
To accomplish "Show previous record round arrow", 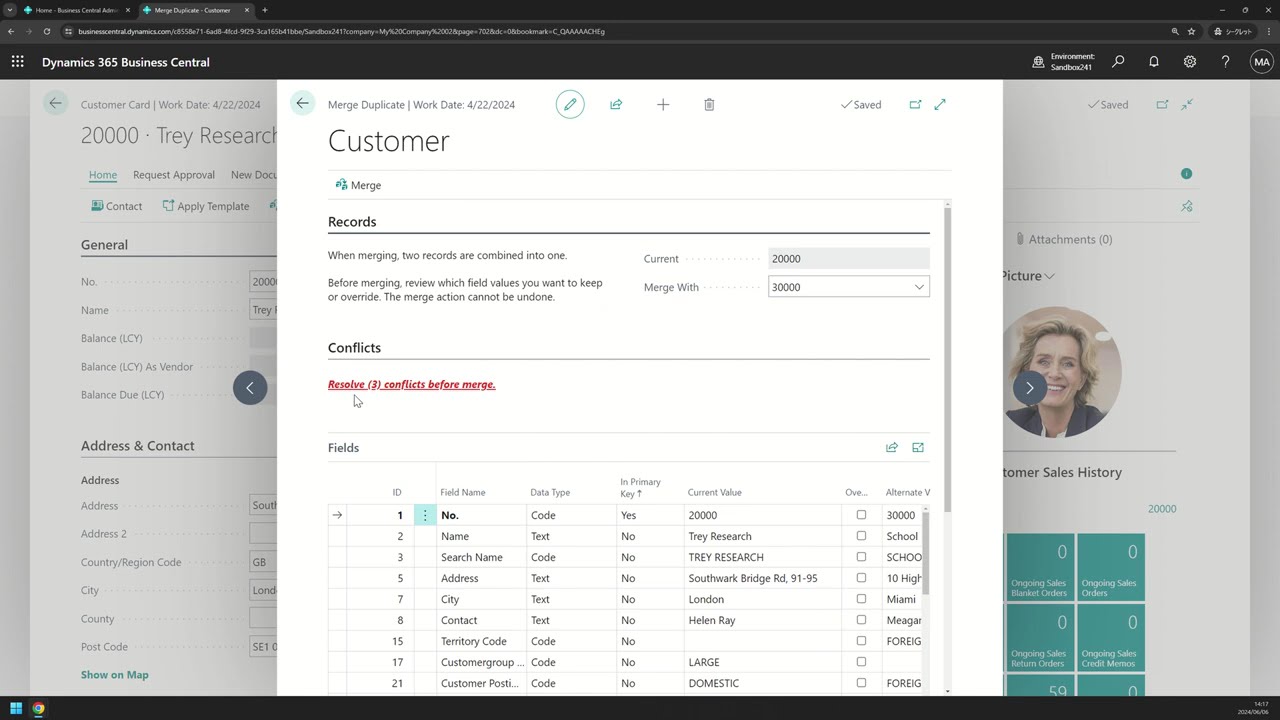I will pos(250,388).
